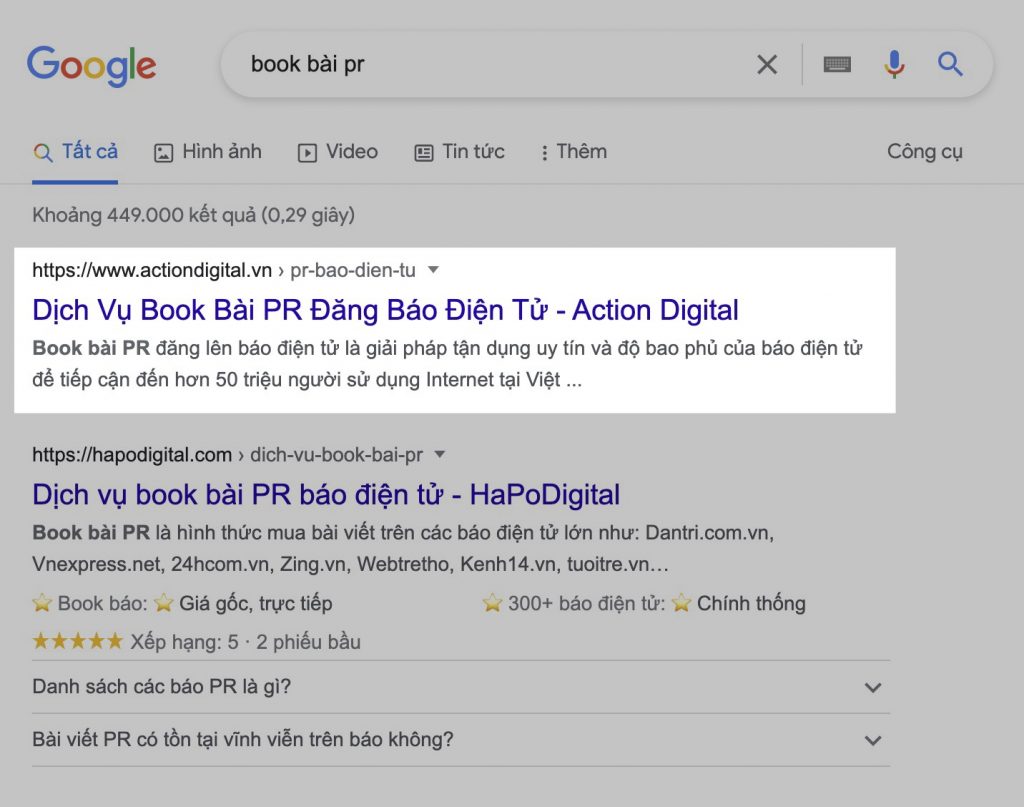
Task: Click the play icon beside 'Video'
Action: point(307,153)
